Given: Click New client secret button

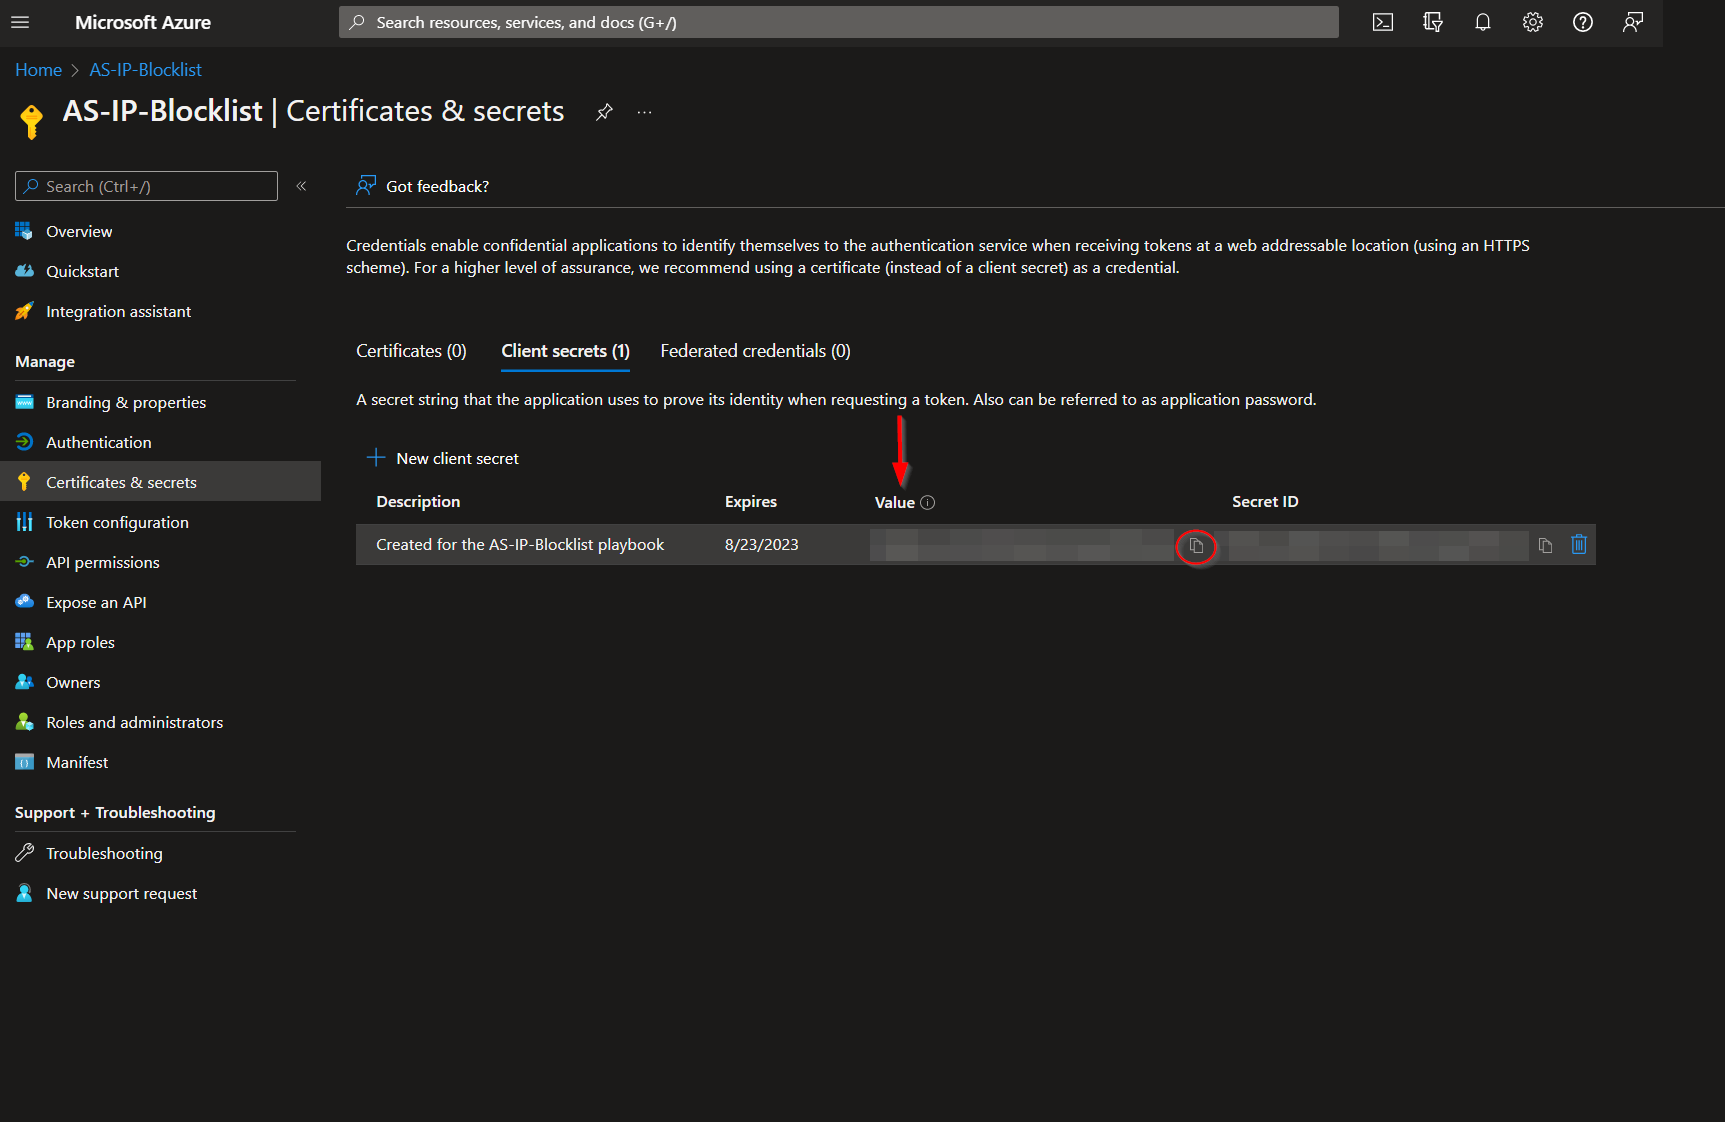Looking at the screenshot, I should click(x=443, y=458).
